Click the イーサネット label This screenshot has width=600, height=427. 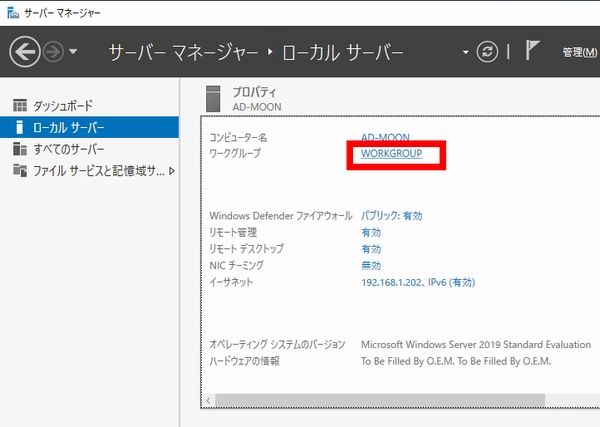coord(231,282)
